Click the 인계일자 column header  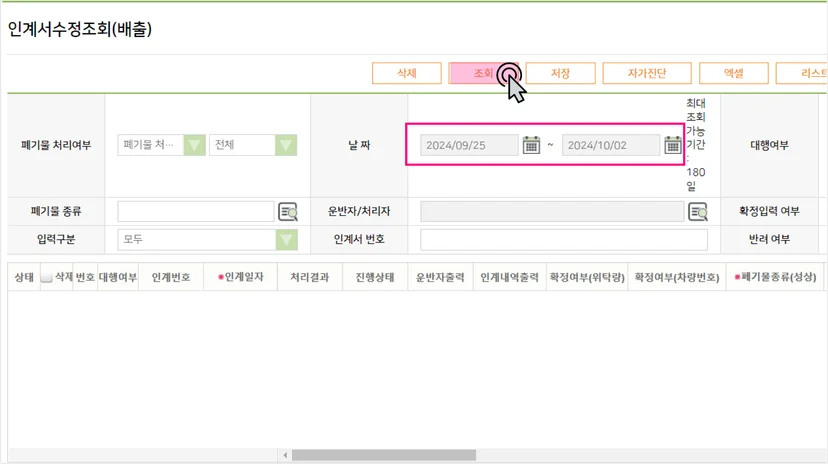click(241, 277)
